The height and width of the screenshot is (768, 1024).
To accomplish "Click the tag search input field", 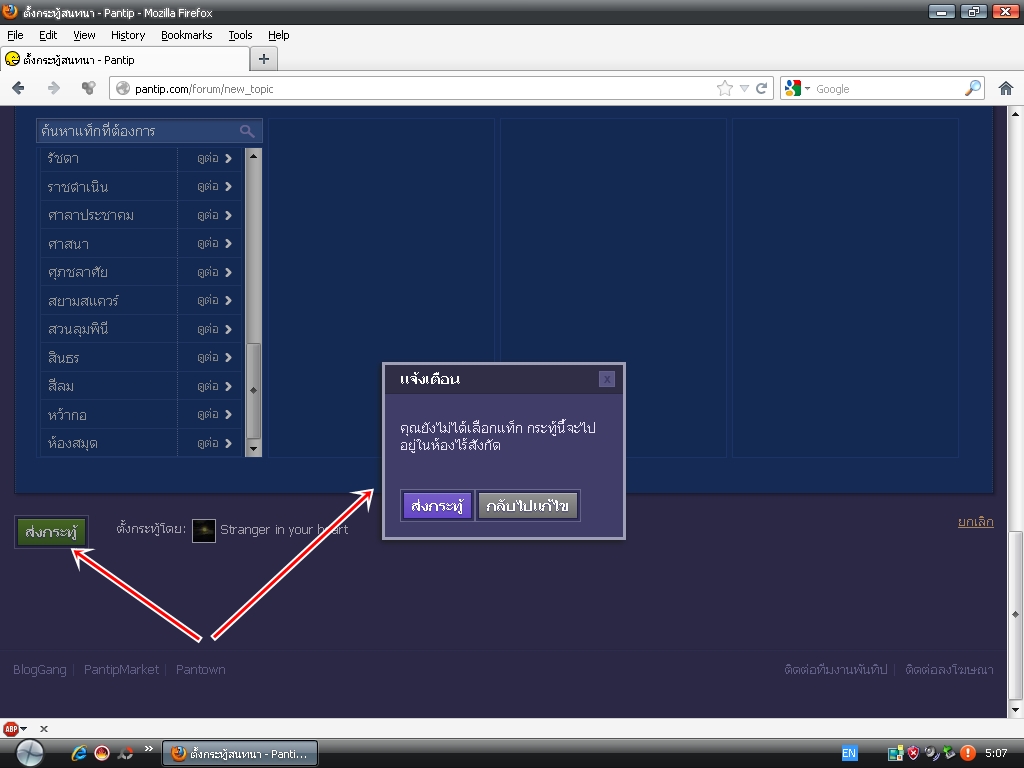I will 149,131.
